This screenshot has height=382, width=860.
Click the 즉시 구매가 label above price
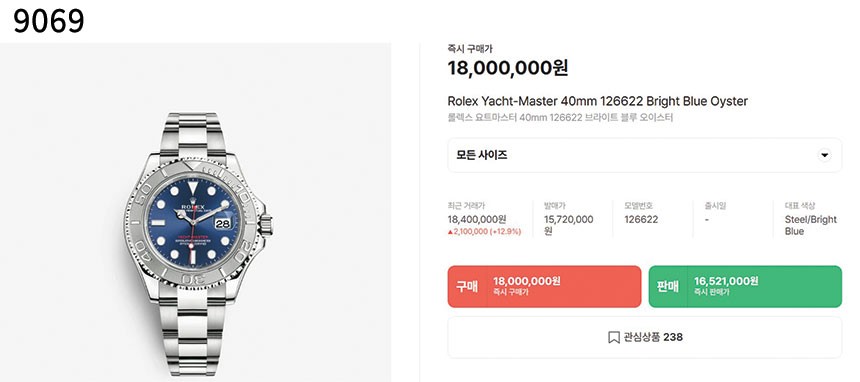[469, 49]
